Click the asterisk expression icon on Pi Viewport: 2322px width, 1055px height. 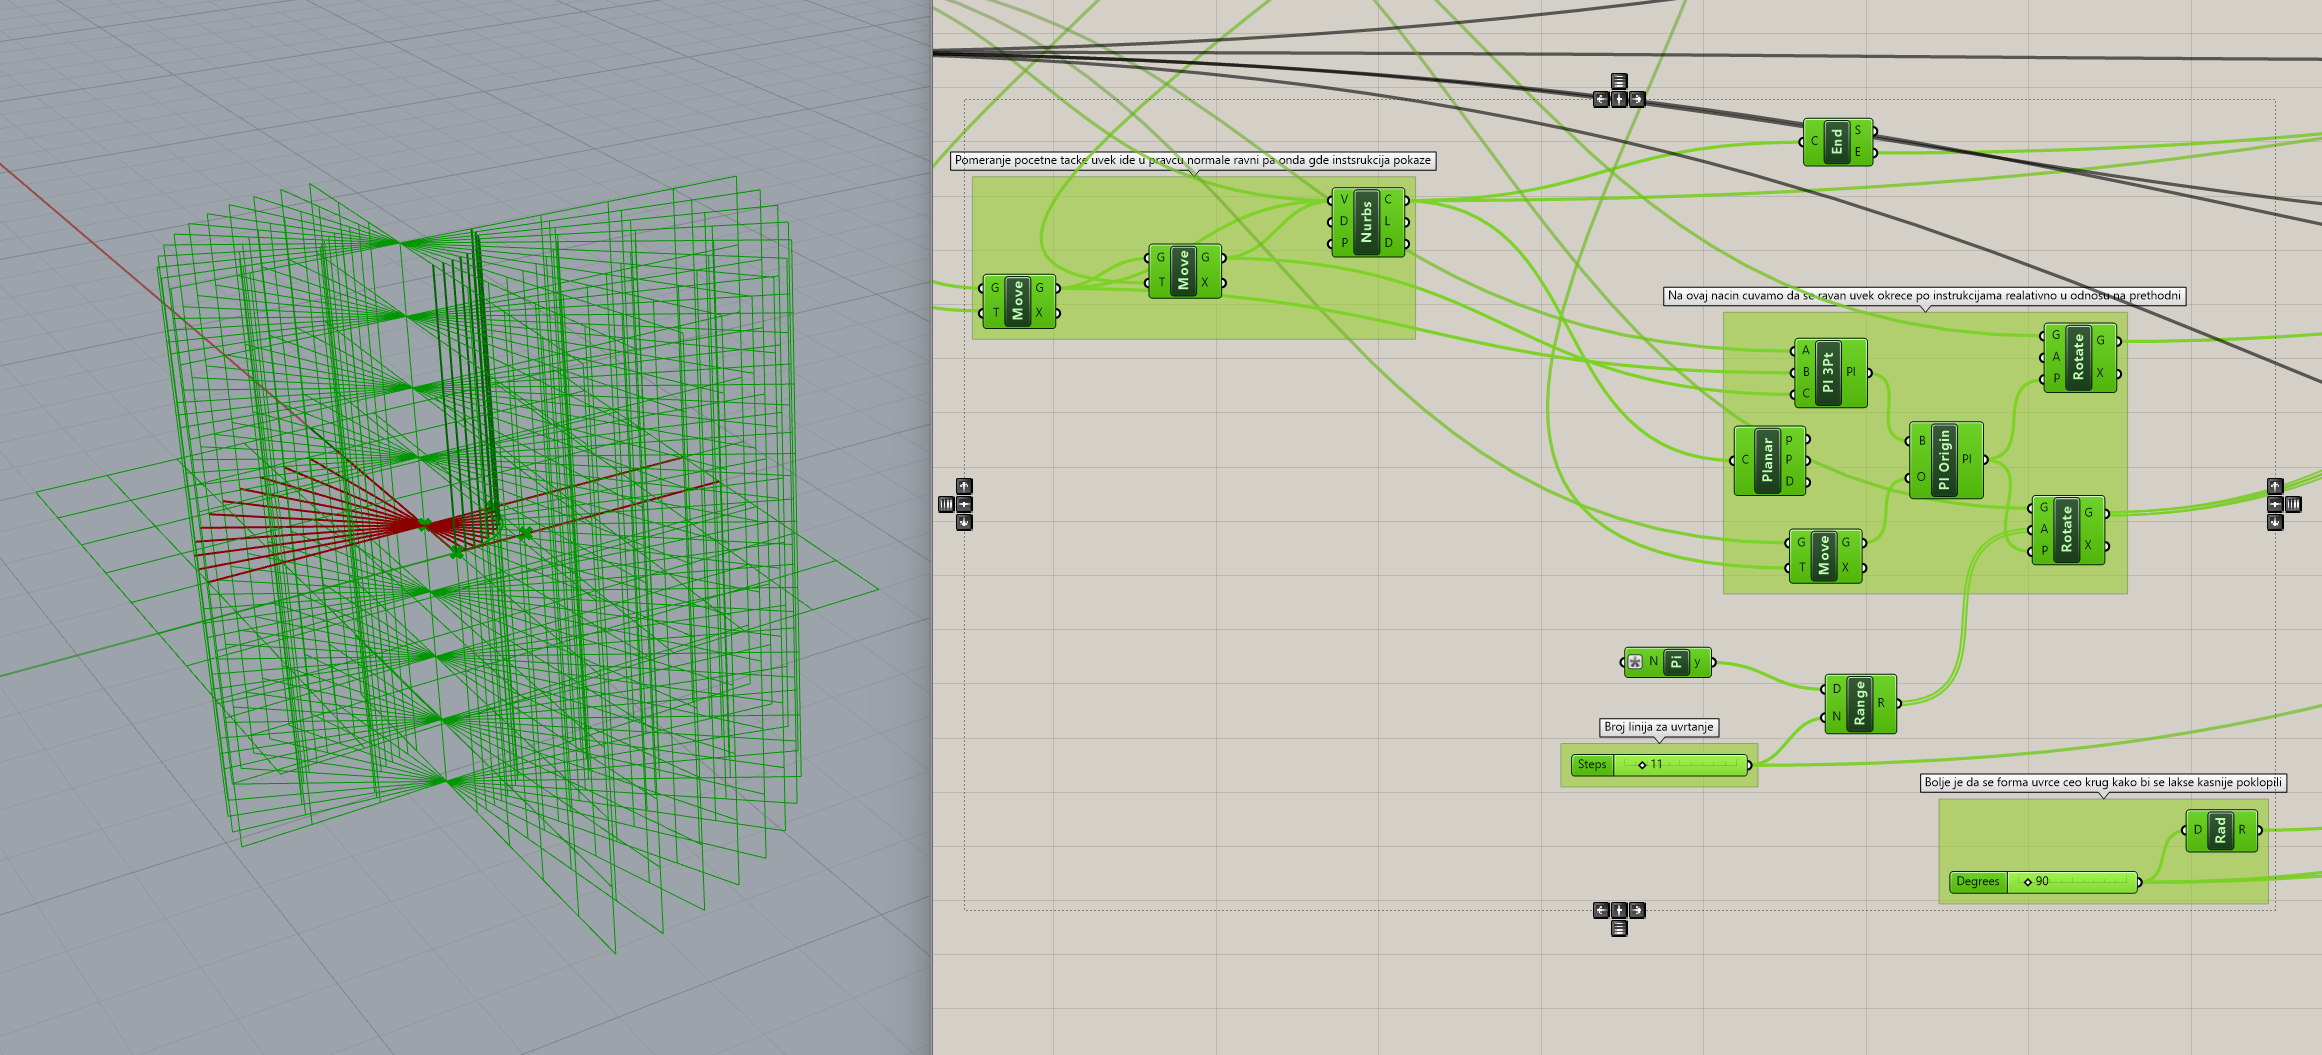point(1635,662)
